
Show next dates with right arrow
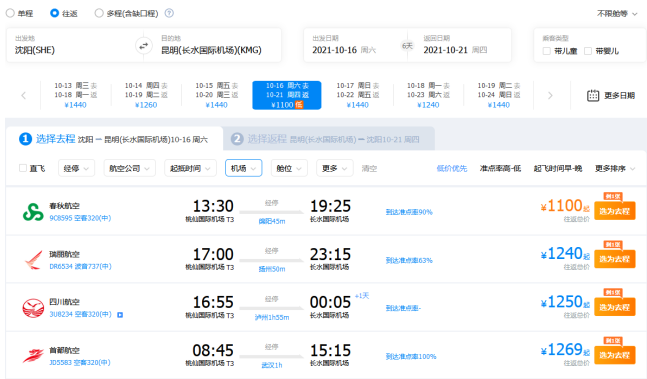[550, 96]
